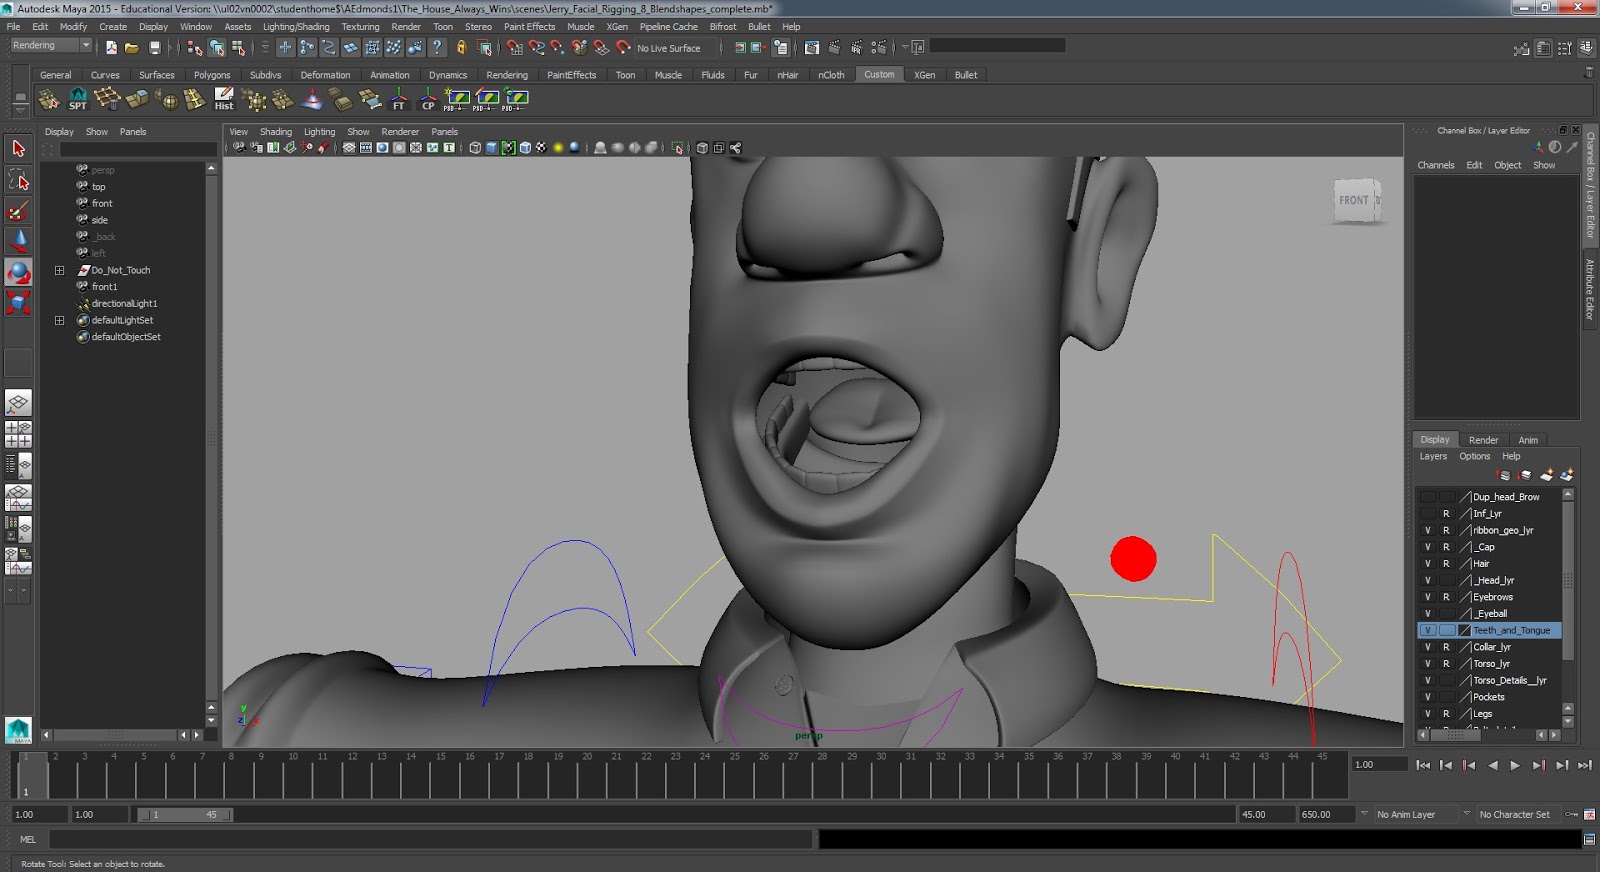This screenshot has height=872, width=1600.
Task: Click the No Live Surface field
Action: [x=677, y=48]
